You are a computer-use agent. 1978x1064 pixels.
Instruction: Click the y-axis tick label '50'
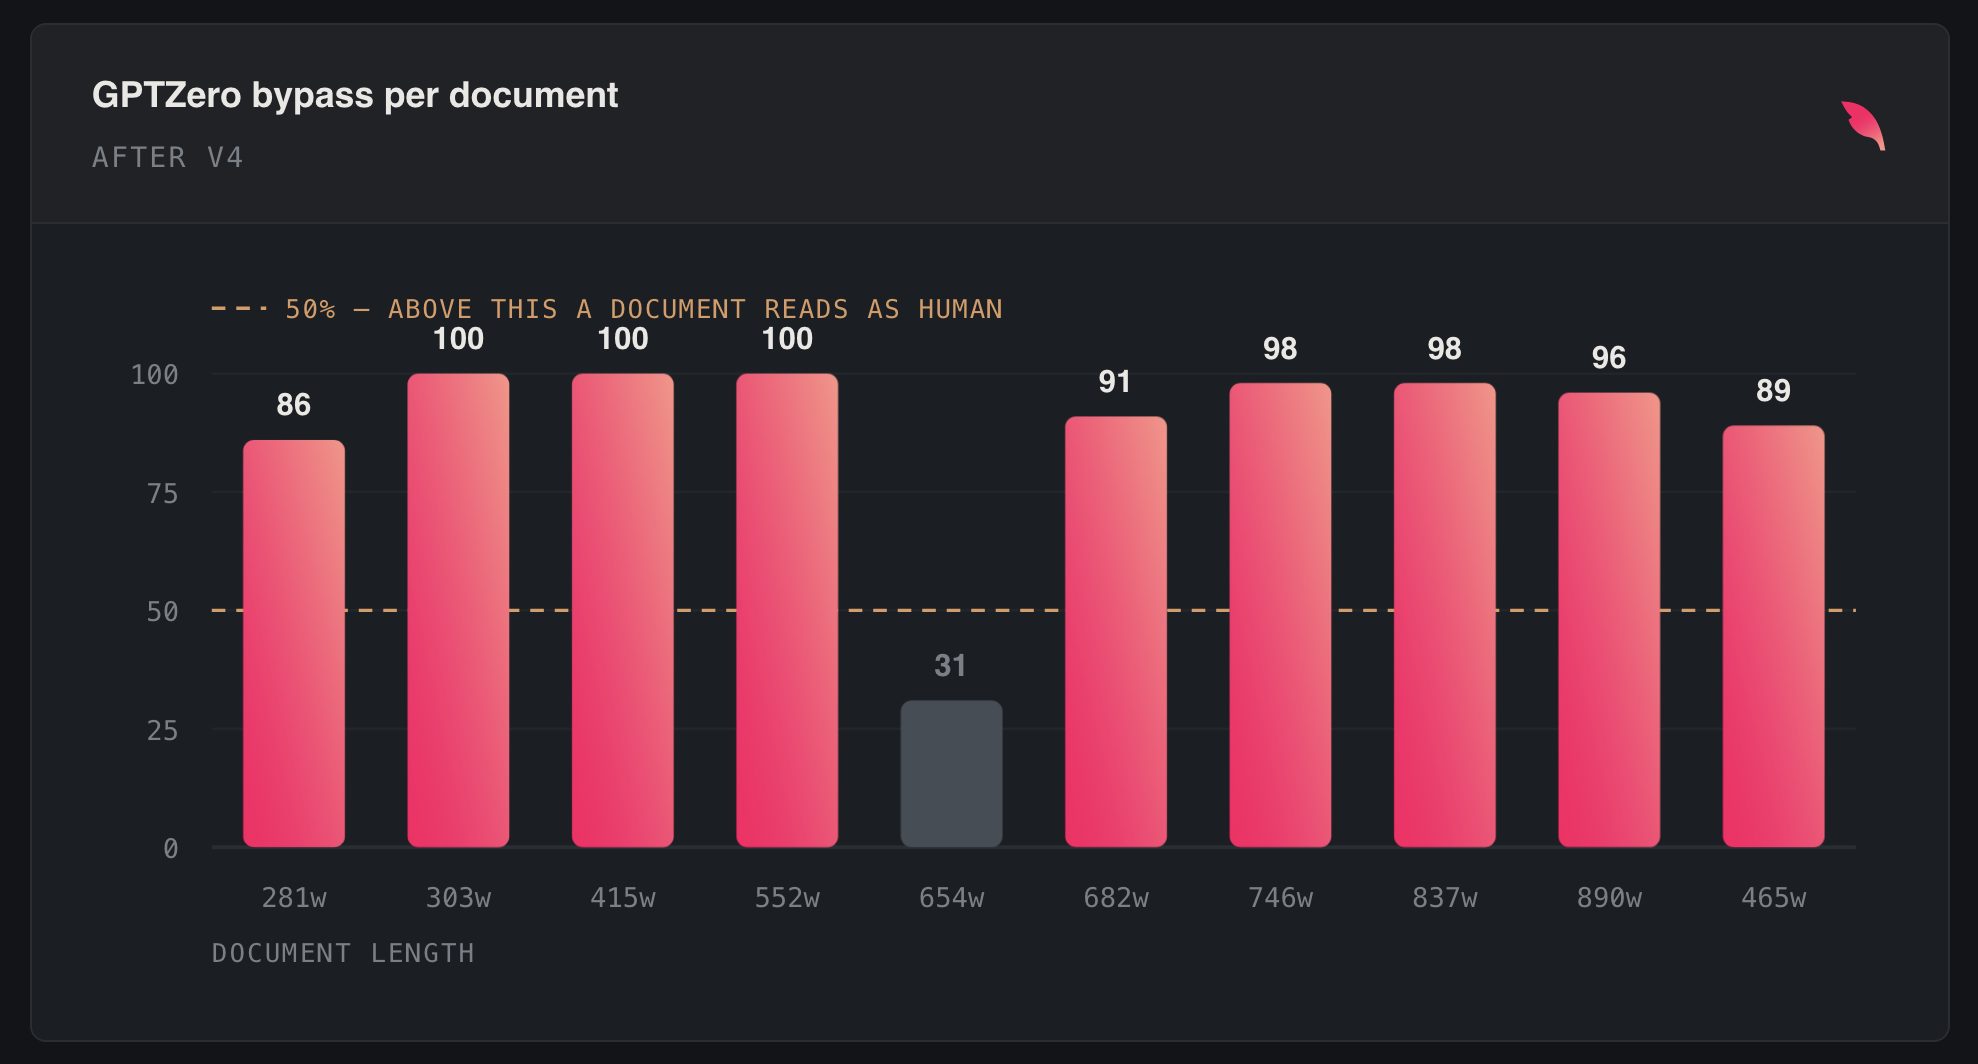(162, 612)
